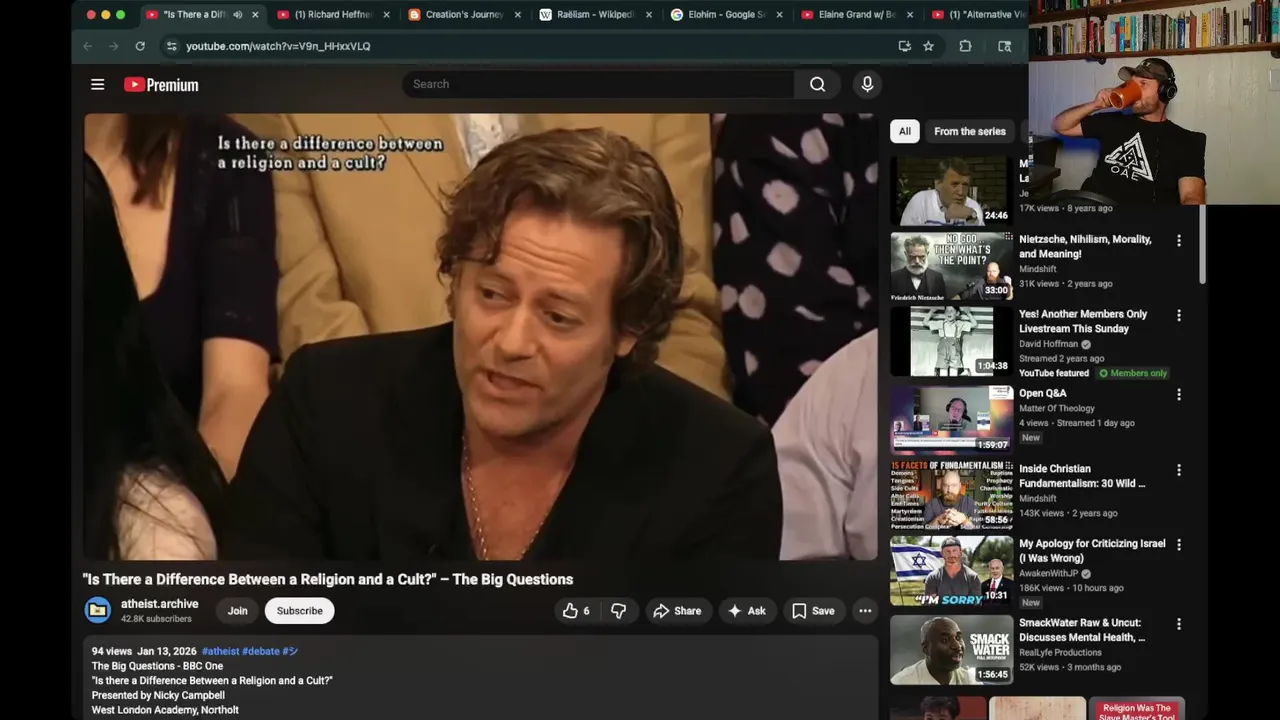
Task: Open the I'm Sorry 10:31 thumbnail
Action: point(952,570)
